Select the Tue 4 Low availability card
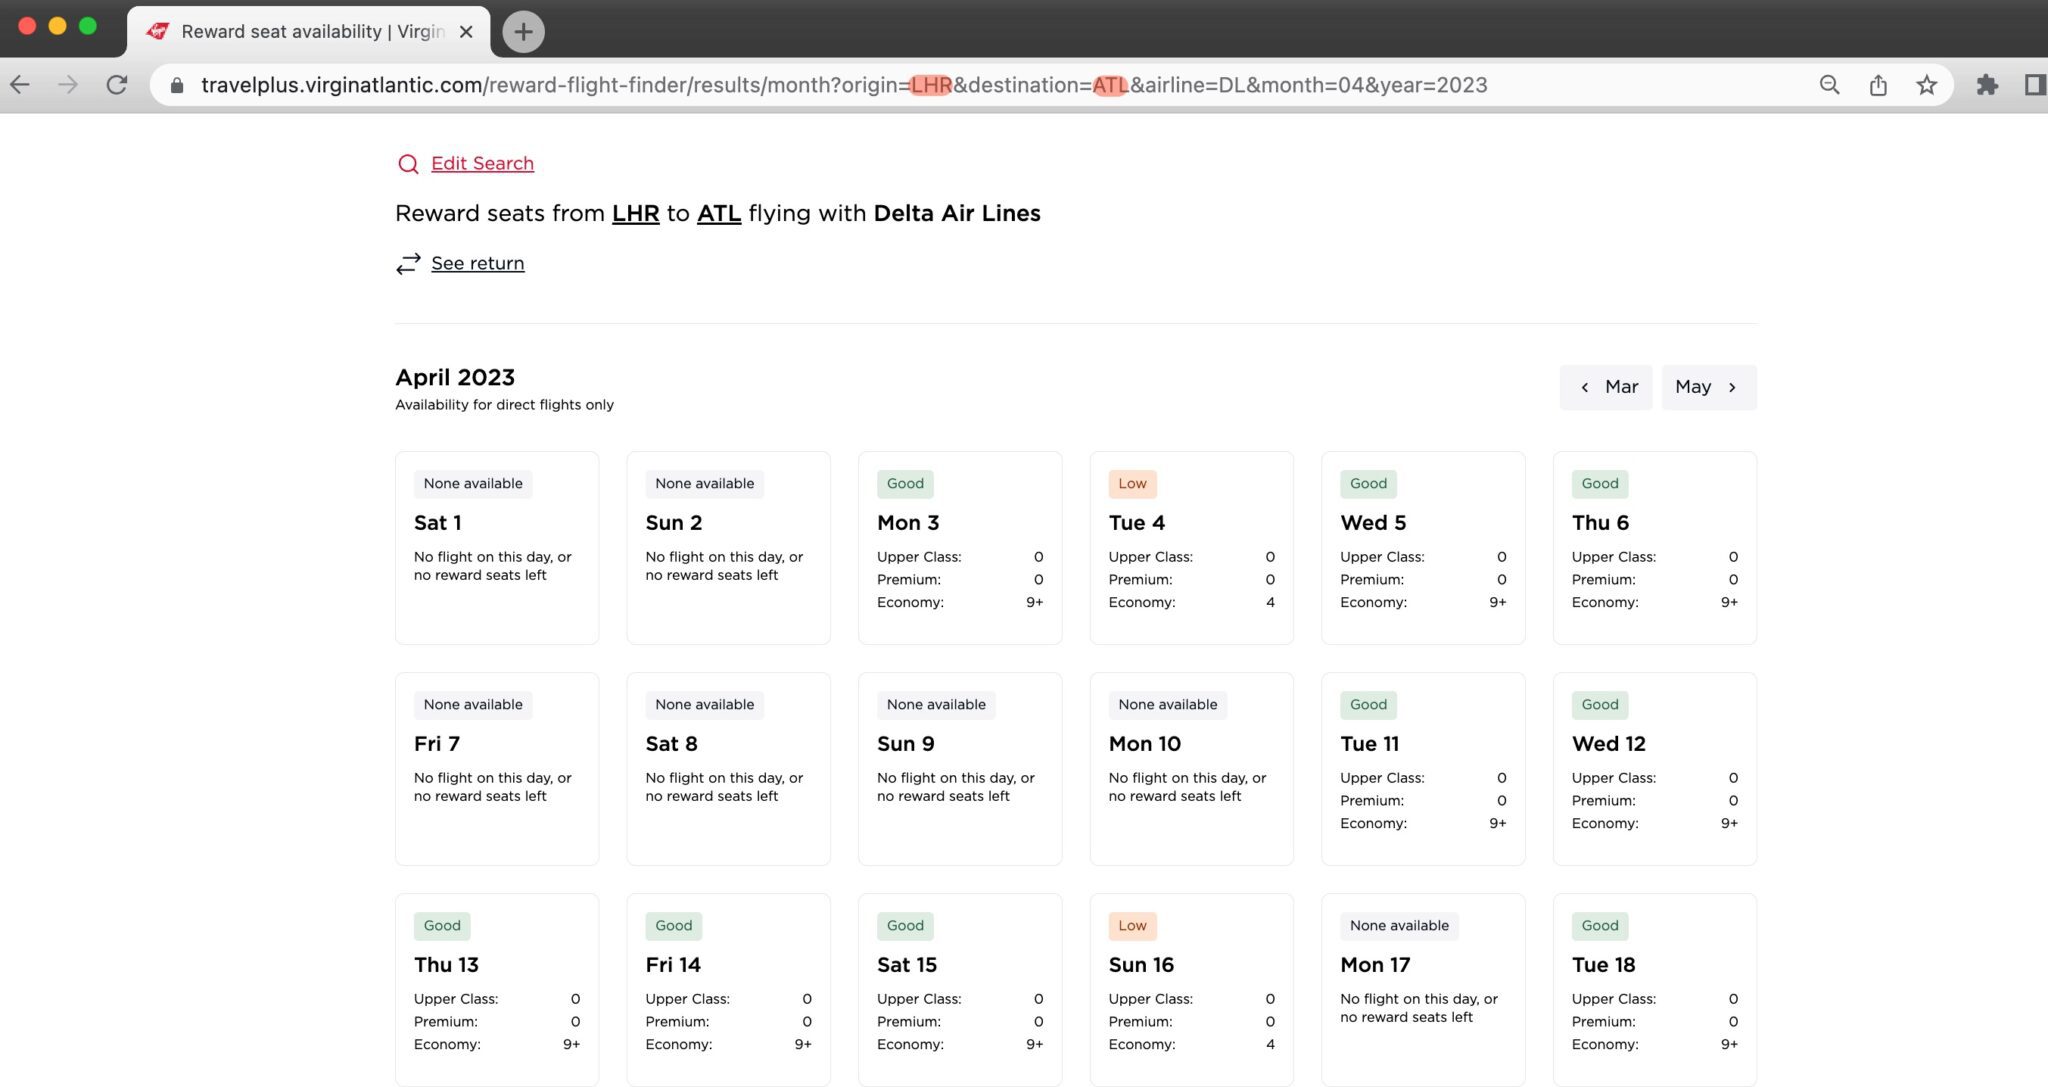Image resolution: width=2048 pixels, height=1087 pixels. click(1191, 547)
